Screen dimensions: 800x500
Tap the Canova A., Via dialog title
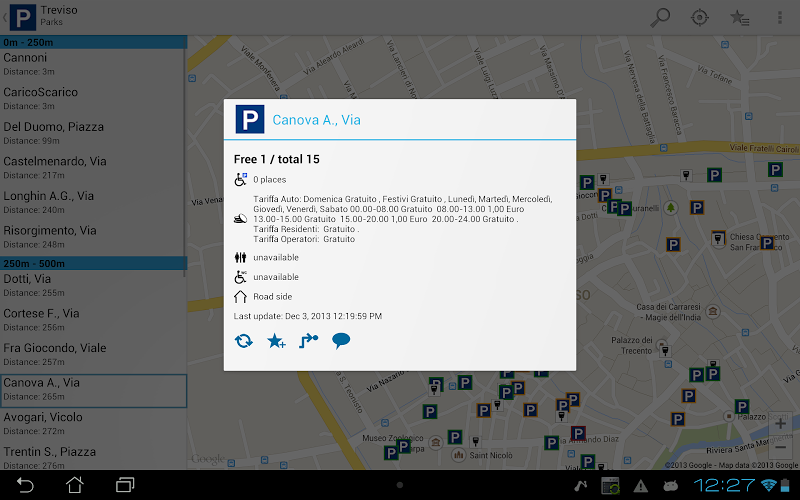coord(316,120)
